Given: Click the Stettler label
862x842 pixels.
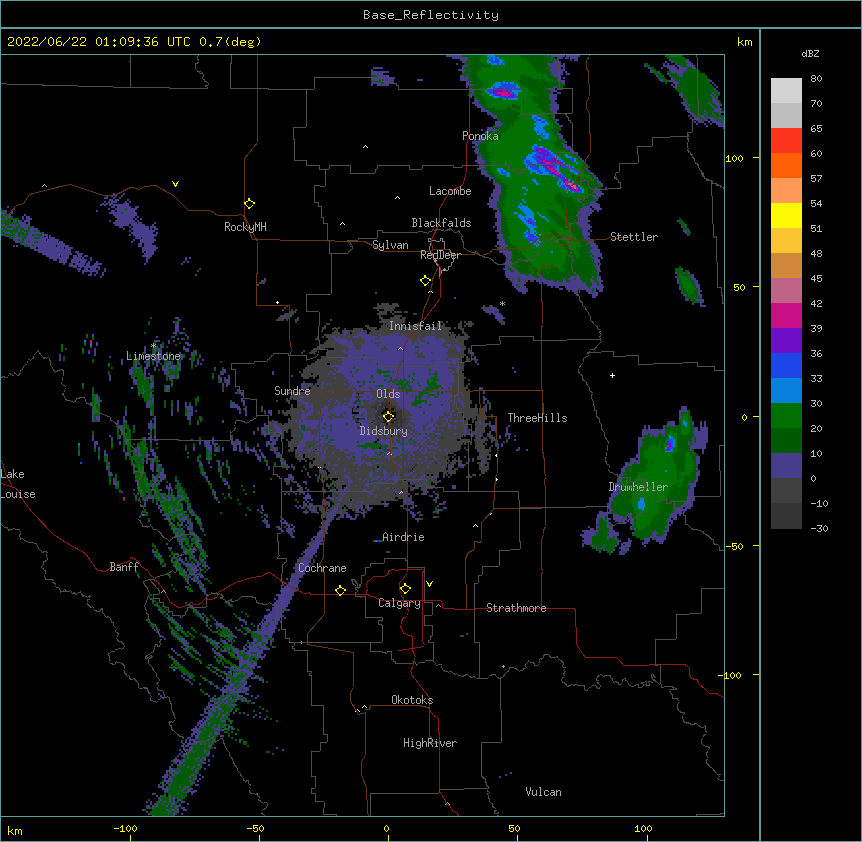Looking at the screenshot, I should coord(633,237).
